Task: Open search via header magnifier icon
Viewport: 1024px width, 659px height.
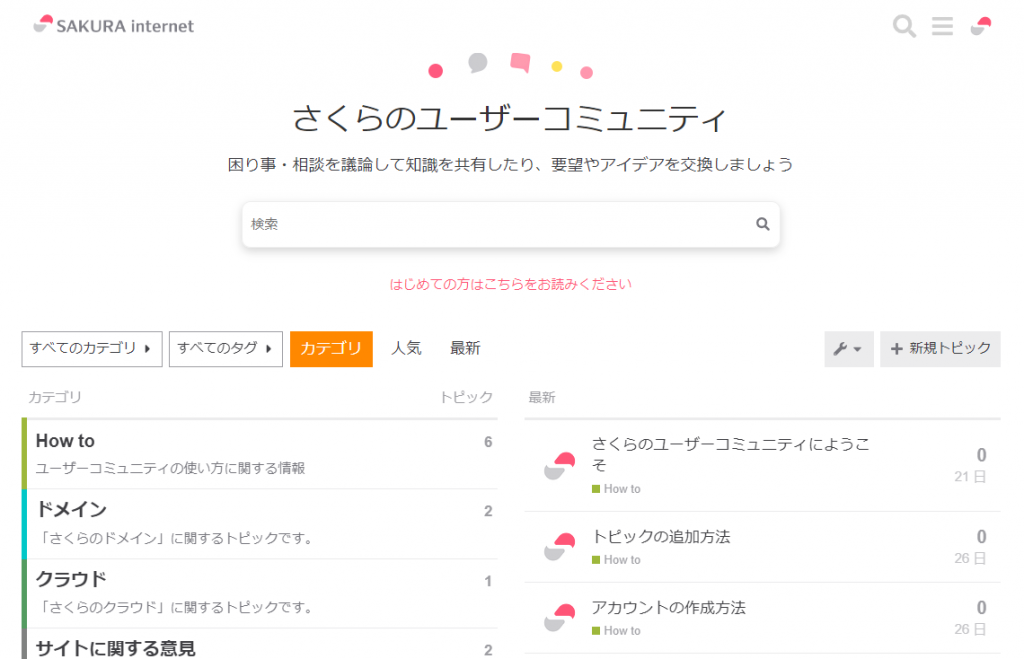Action: pos(904,26)
